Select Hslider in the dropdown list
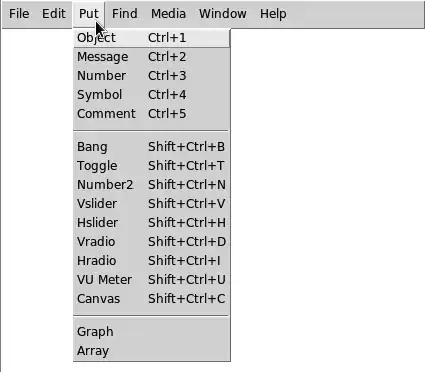425x372 pixels. [x=152, y=223]
